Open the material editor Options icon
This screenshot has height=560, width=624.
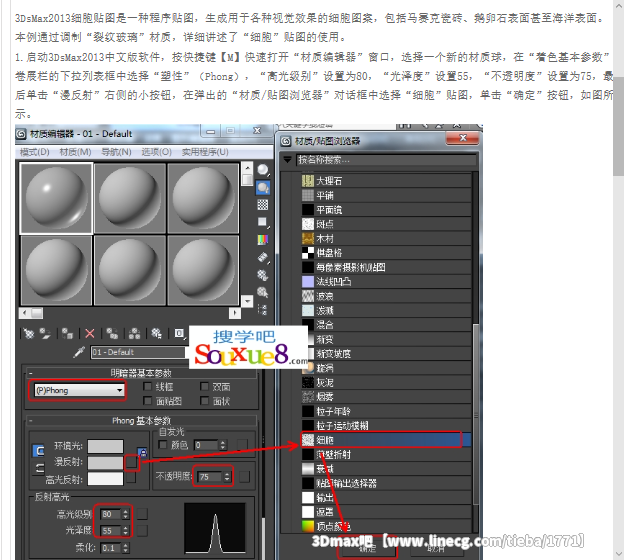[263, 275]
